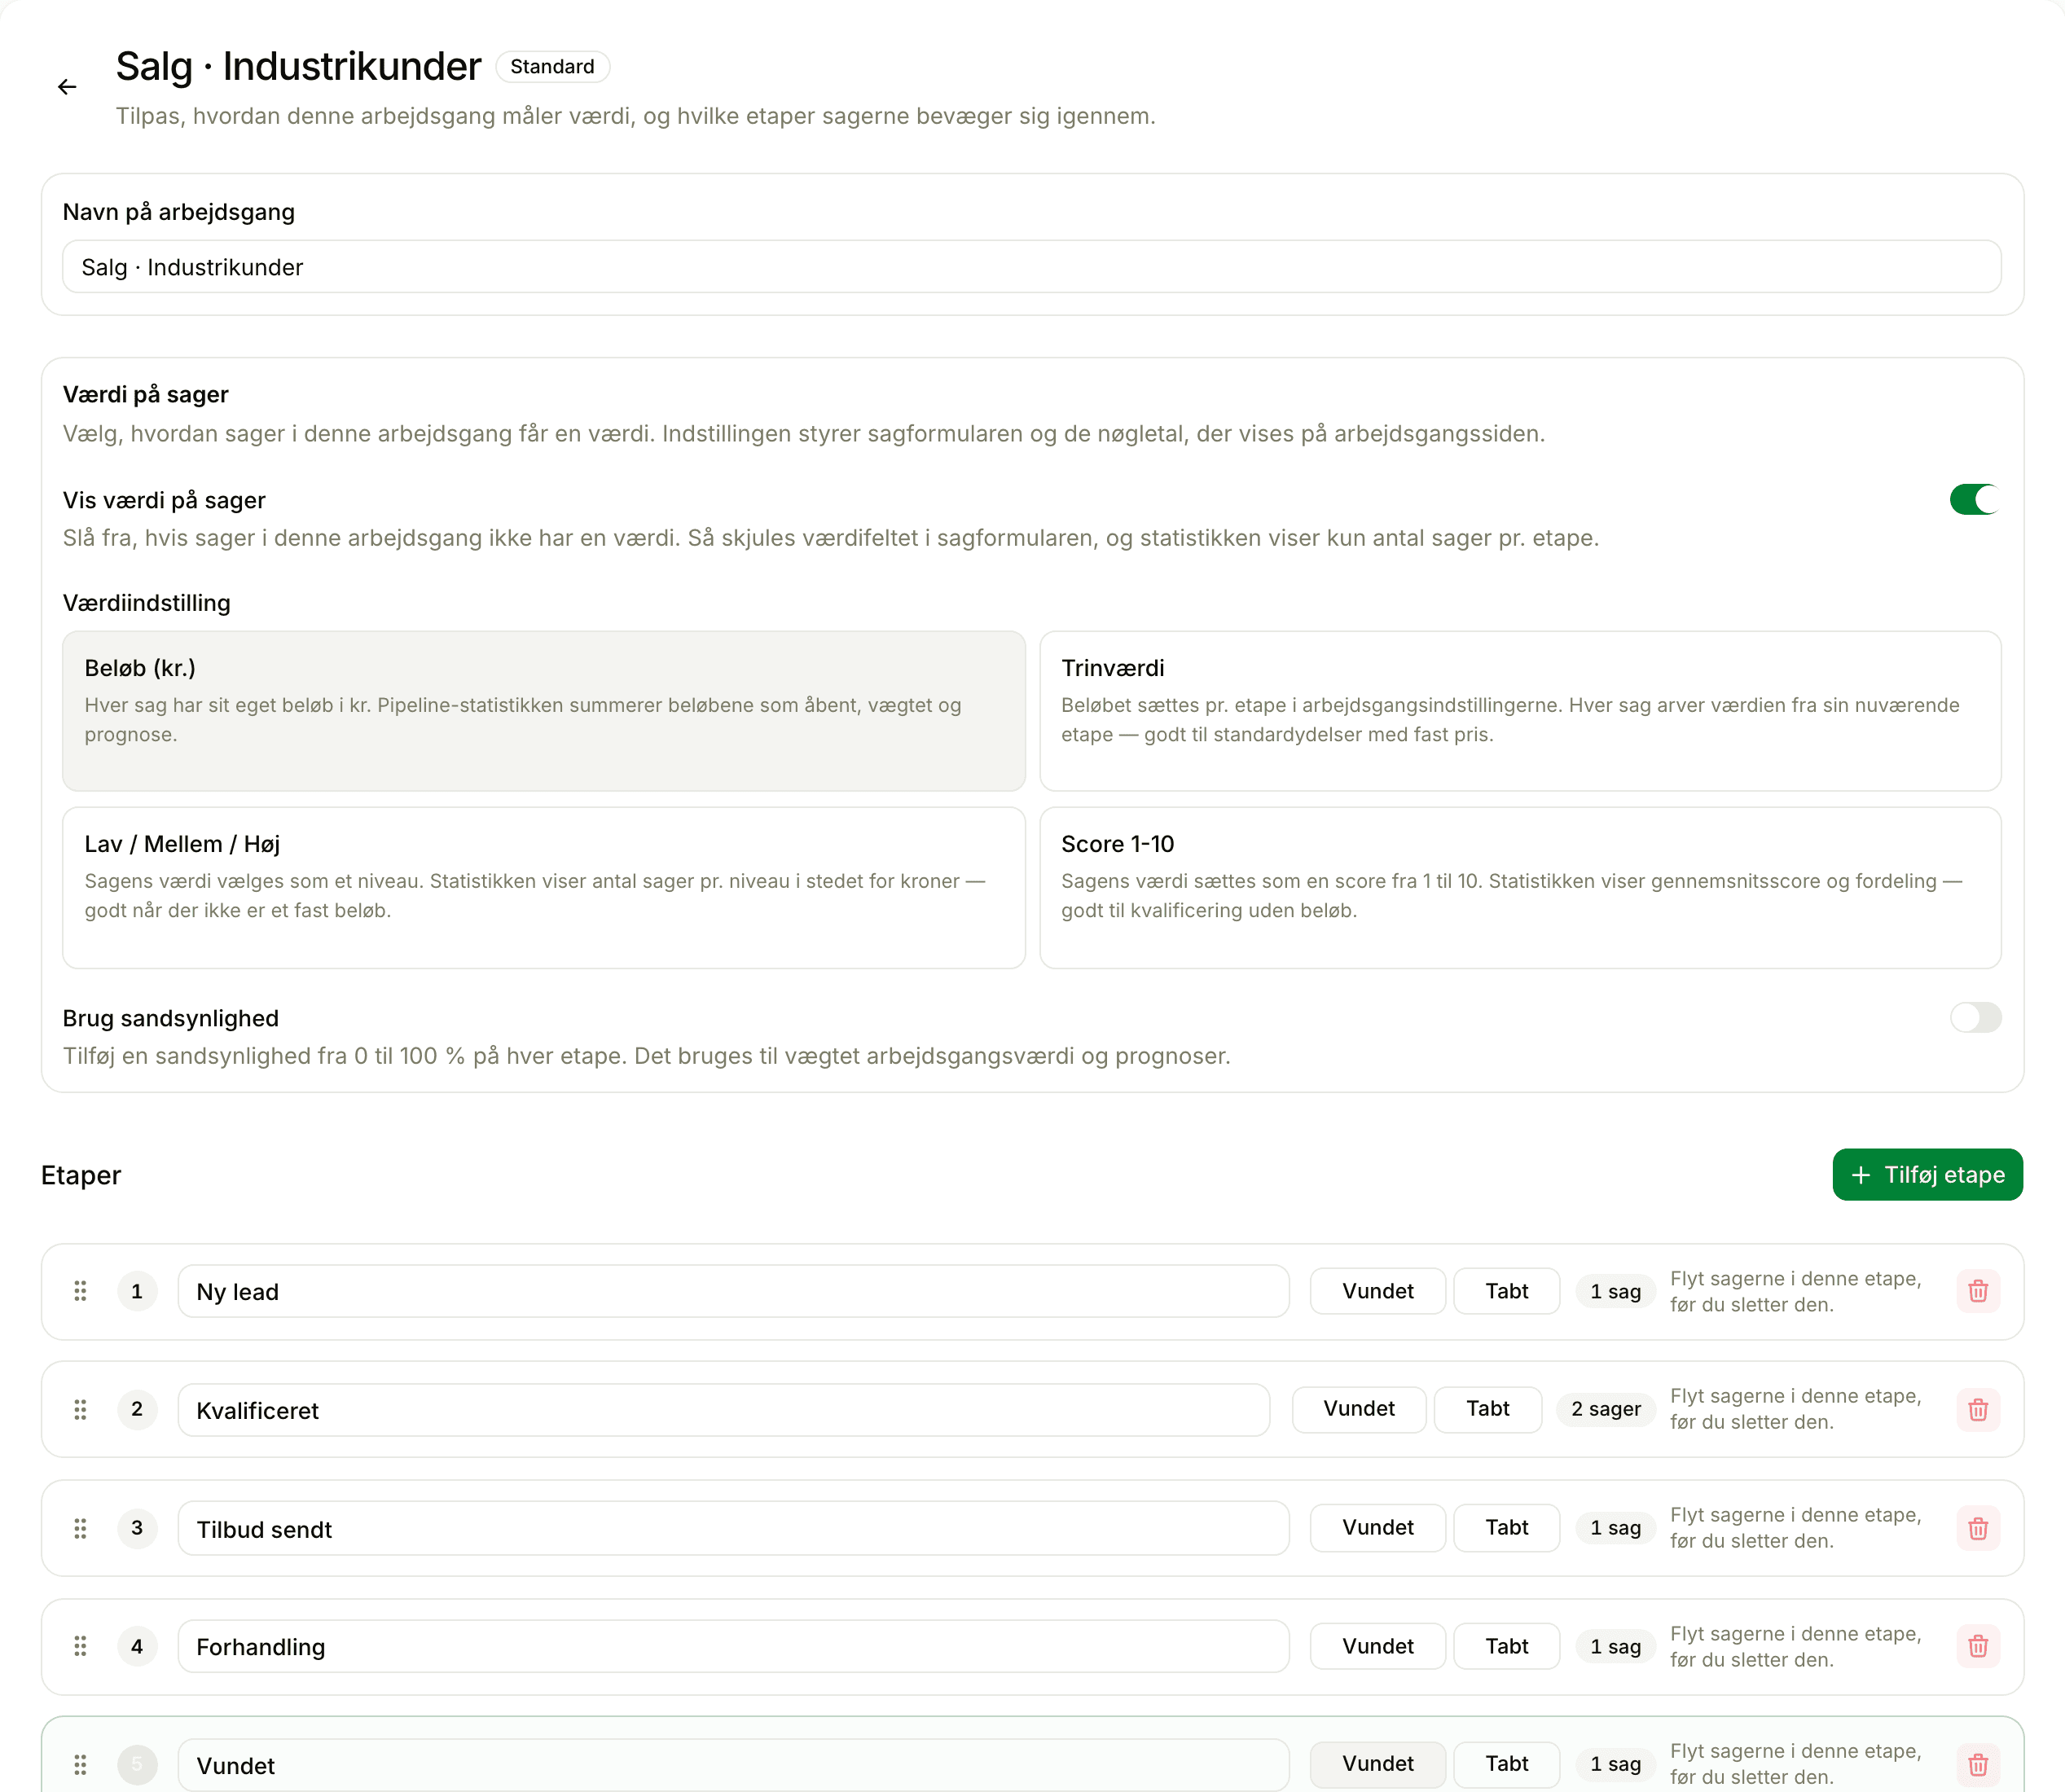Delete the Forhandling stage
Image resolution: width=2065 pixels, height=1792 pixels.
tap(1977, 1646)
